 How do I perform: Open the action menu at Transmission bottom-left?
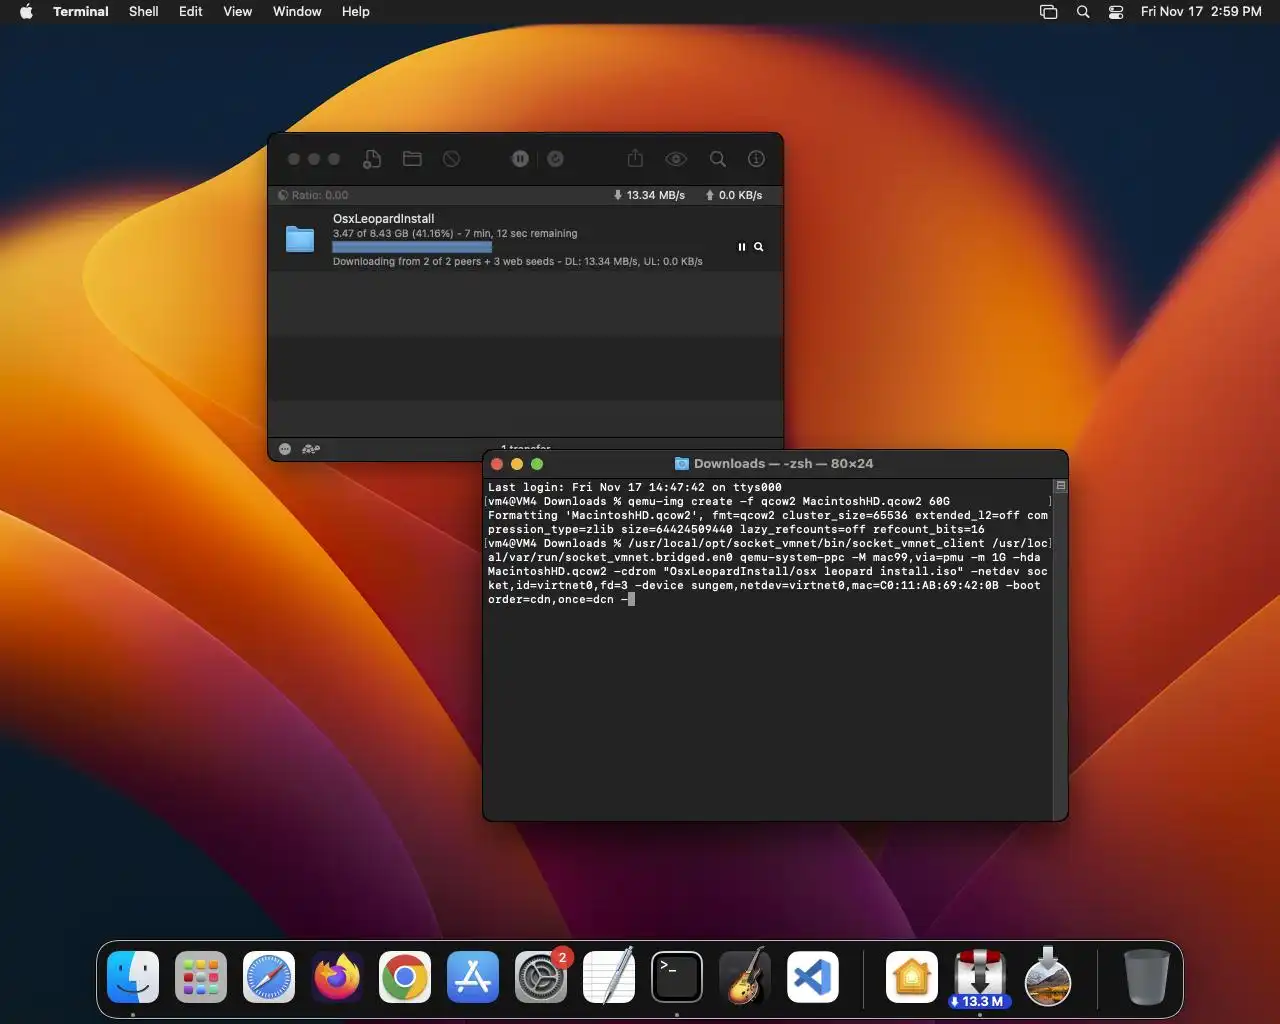pos(285,449)
